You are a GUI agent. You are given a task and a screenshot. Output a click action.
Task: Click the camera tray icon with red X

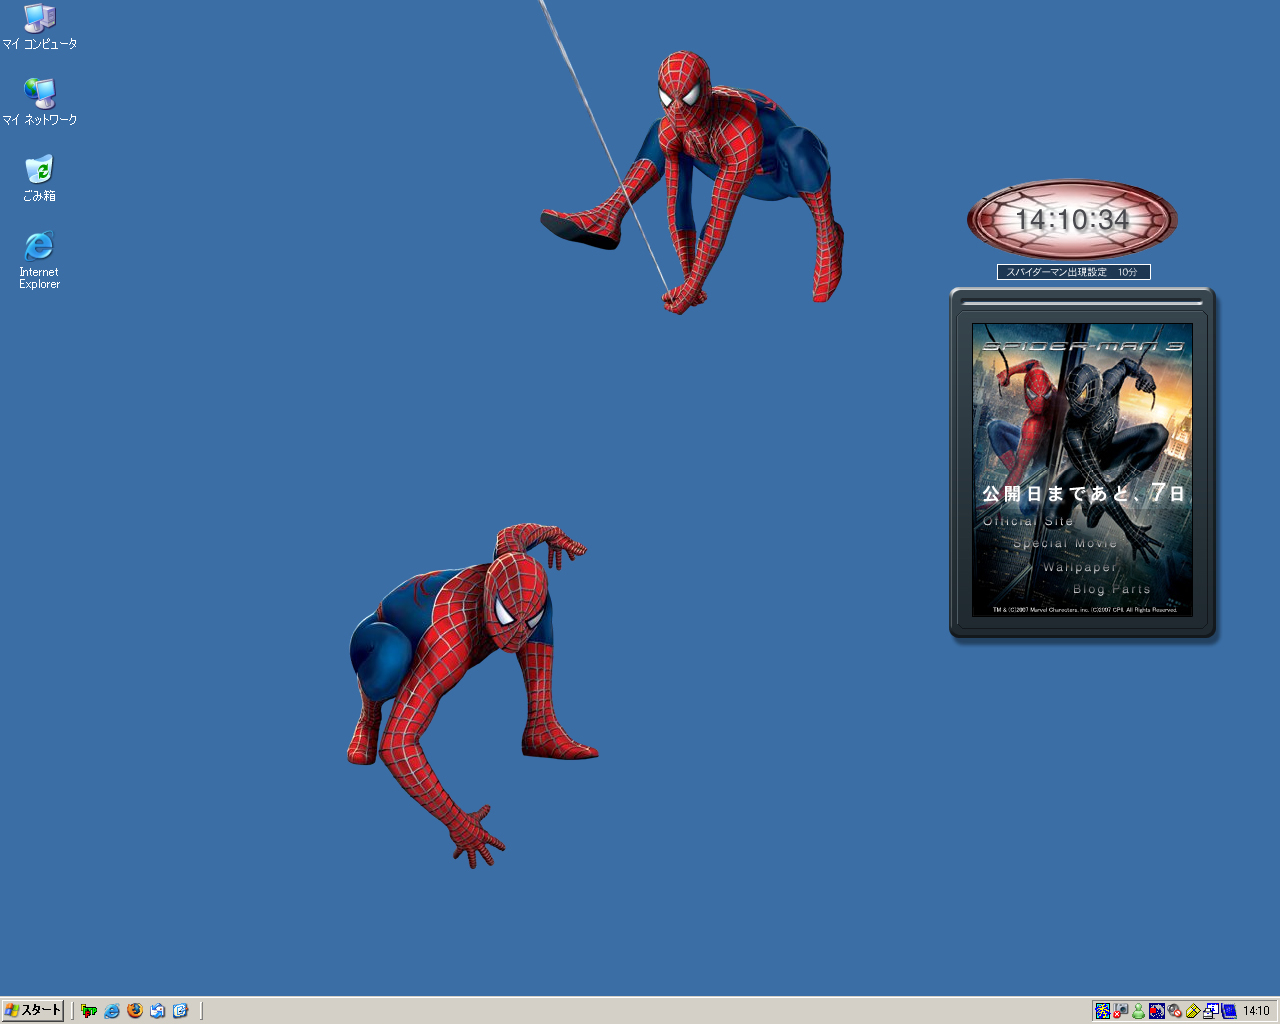tap(1120, 1011)
